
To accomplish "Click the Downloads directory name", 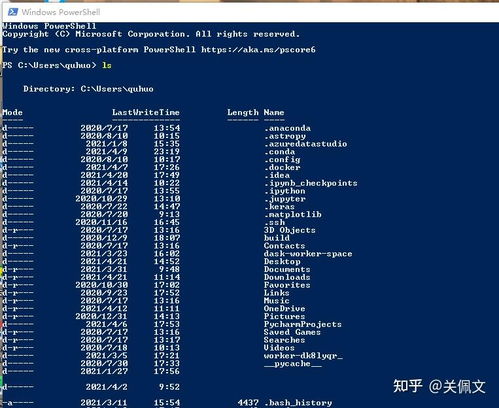I will click(287, 277).
